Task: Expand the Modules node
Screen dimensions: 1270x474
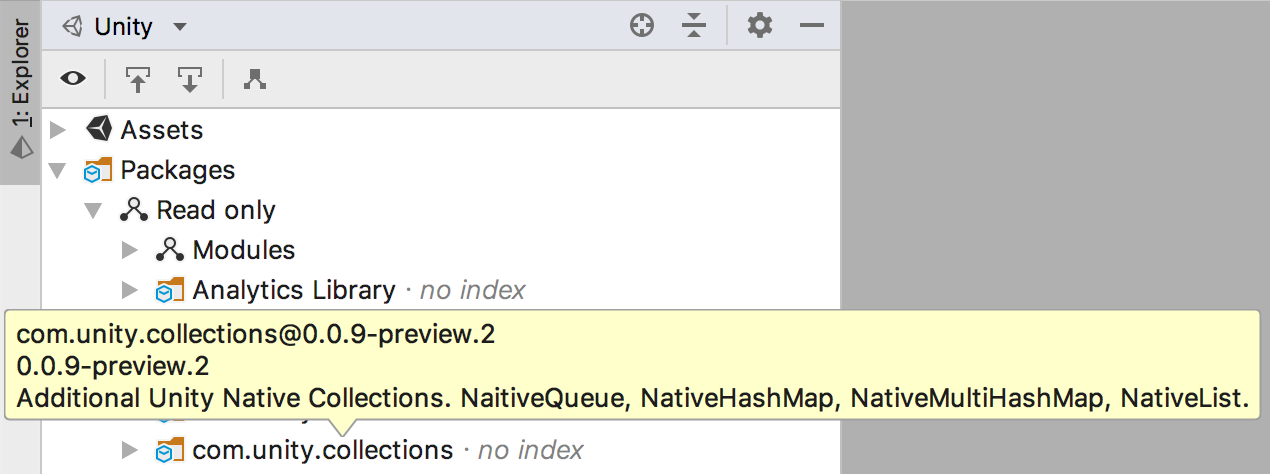Action: (129, 250)
